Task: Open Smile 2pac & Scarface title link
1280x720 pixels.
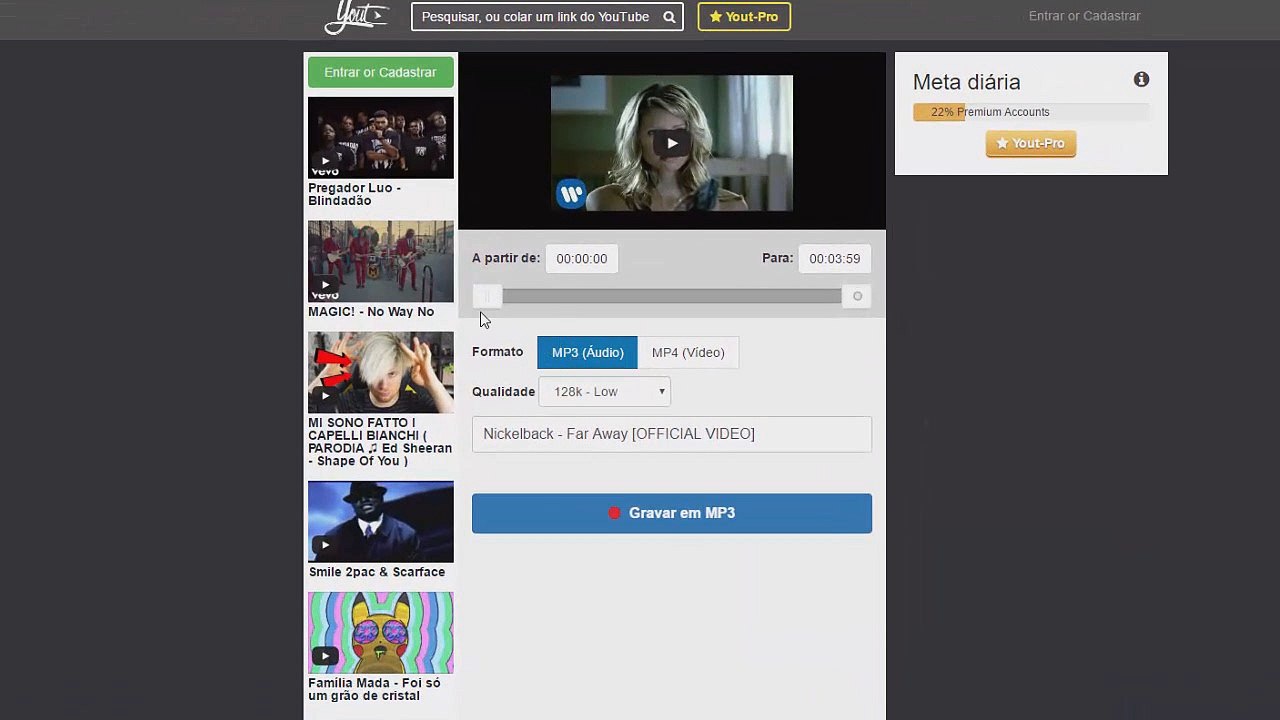Action: click(x=377, y=572)
